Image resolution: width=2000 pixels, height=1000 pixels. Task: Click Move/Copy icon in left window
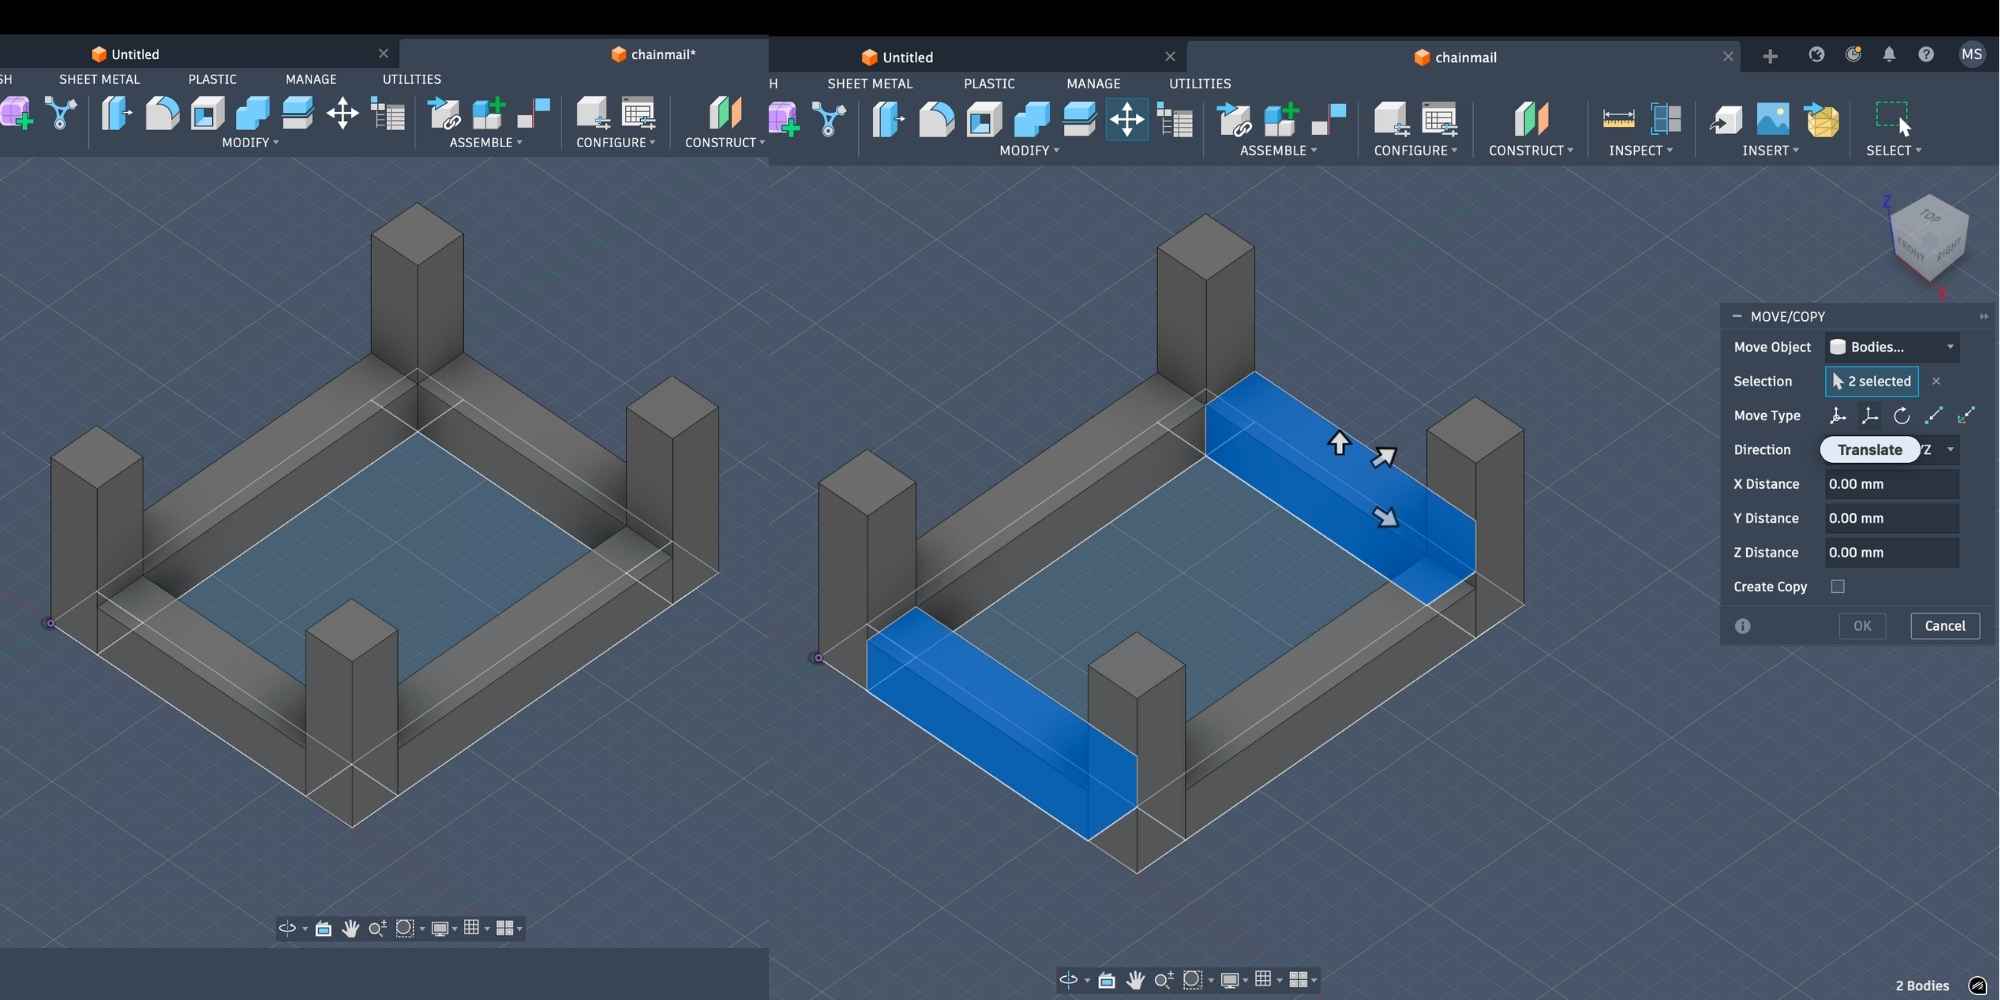(x=342, y=113)
